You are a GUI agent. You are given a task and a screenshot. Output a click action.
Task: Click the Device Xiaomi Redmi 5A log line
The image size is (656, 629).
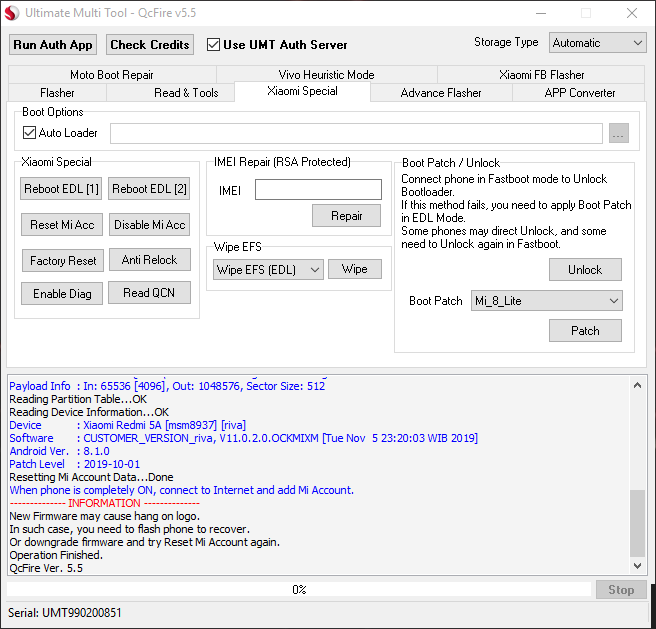128,425
